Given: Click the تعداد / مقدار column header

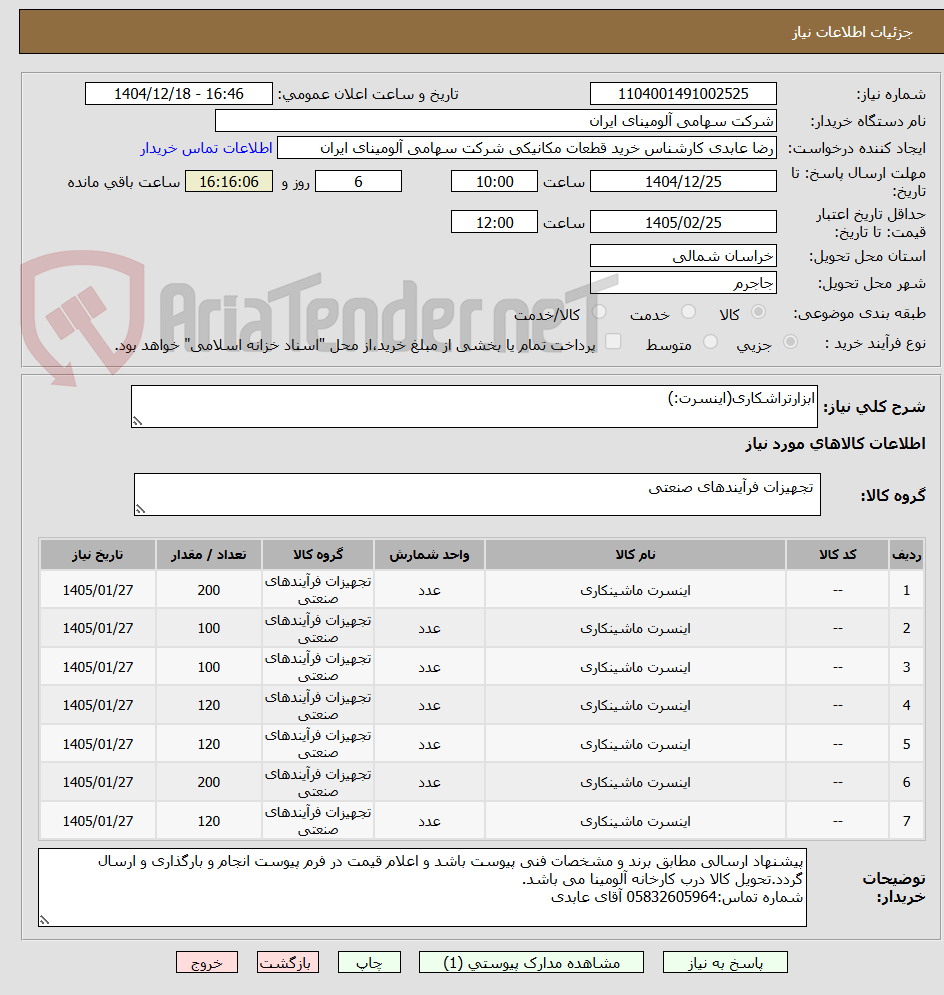Looking at the screenshot, I should point(209,555).
